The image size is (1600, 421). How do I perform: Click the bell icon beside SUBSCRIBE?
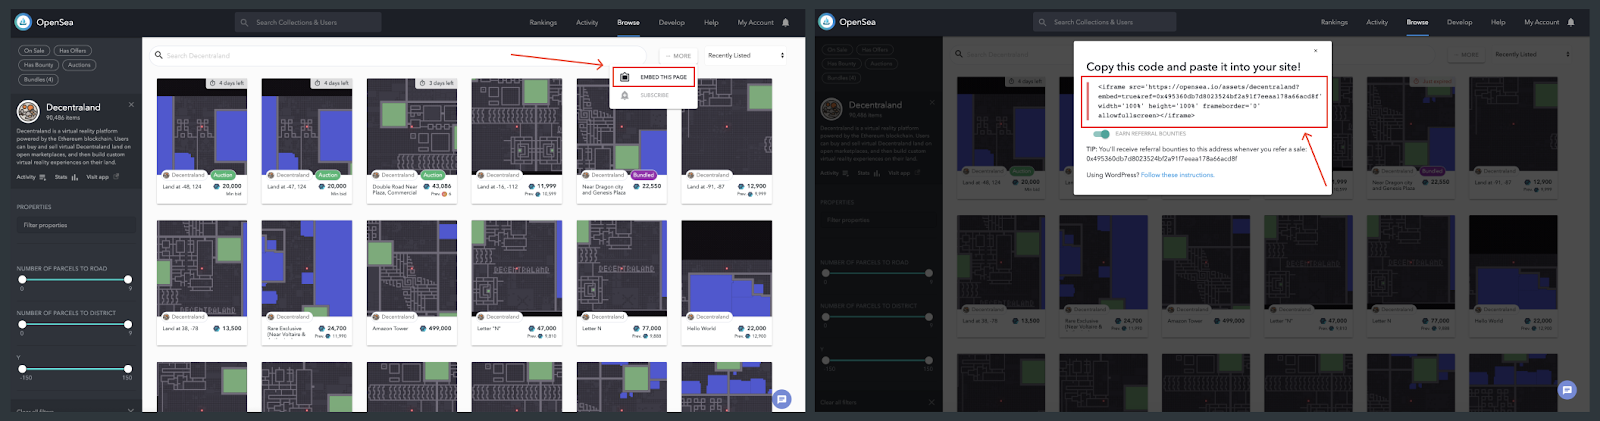(x=624, y=95)
